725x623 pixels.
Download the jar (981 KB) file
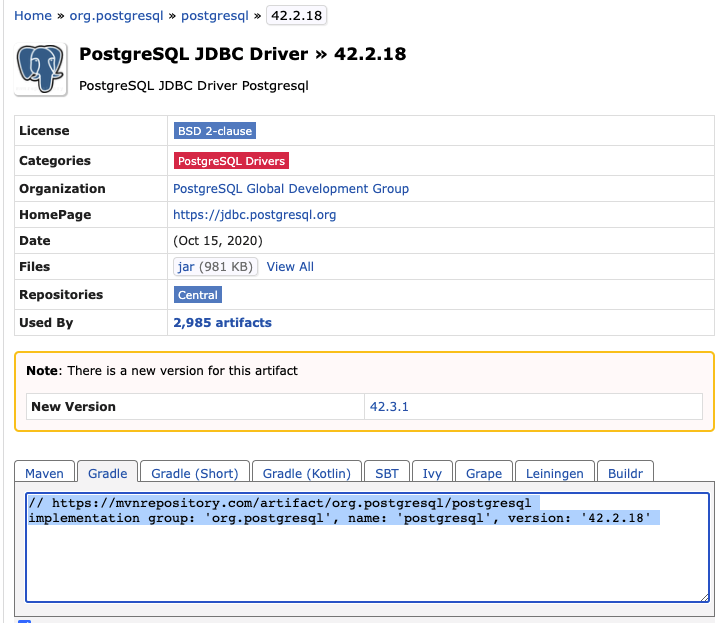pos(215,267)
